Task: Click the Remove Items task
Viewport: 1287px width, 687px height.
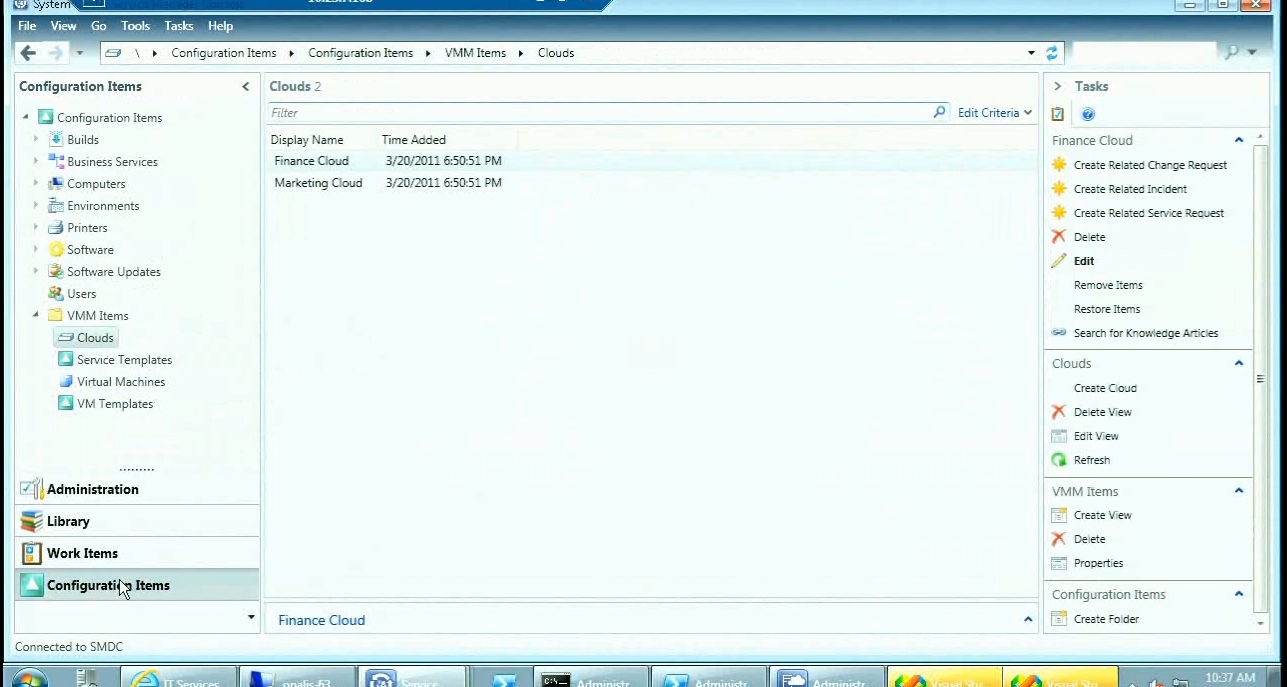Action: tap(1108, 285)
